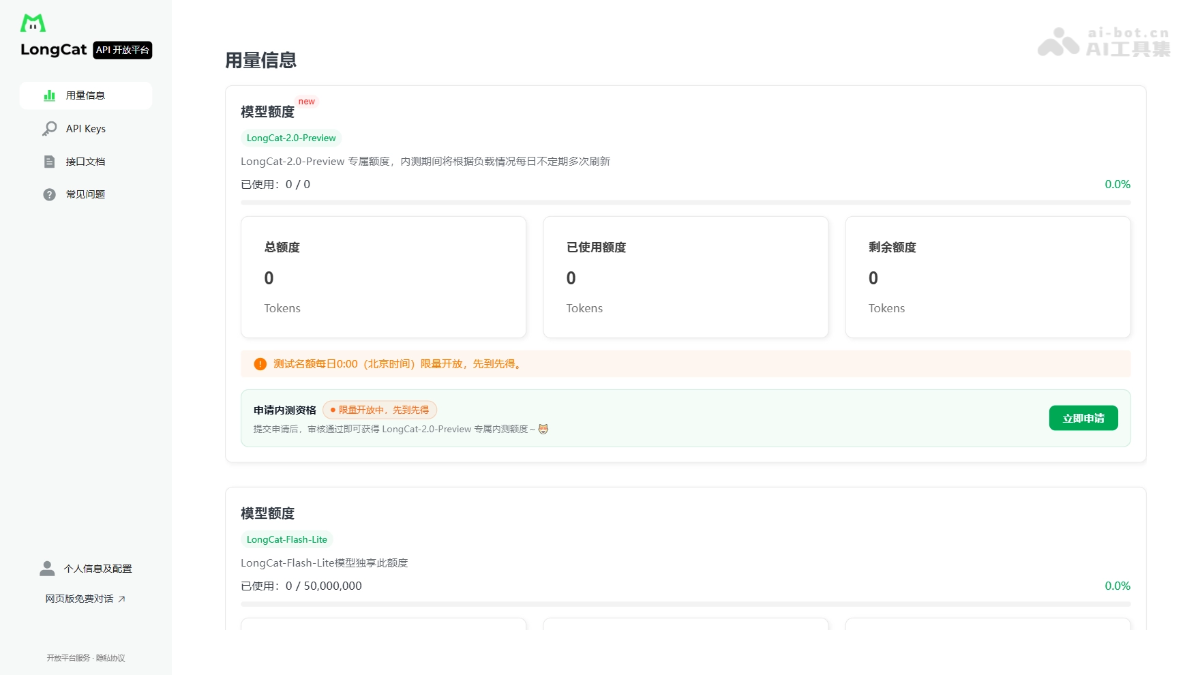Screen dimensions: 1200x675
Task: Open 个人信息及配置 settings
Action: [x=85, y=568]
